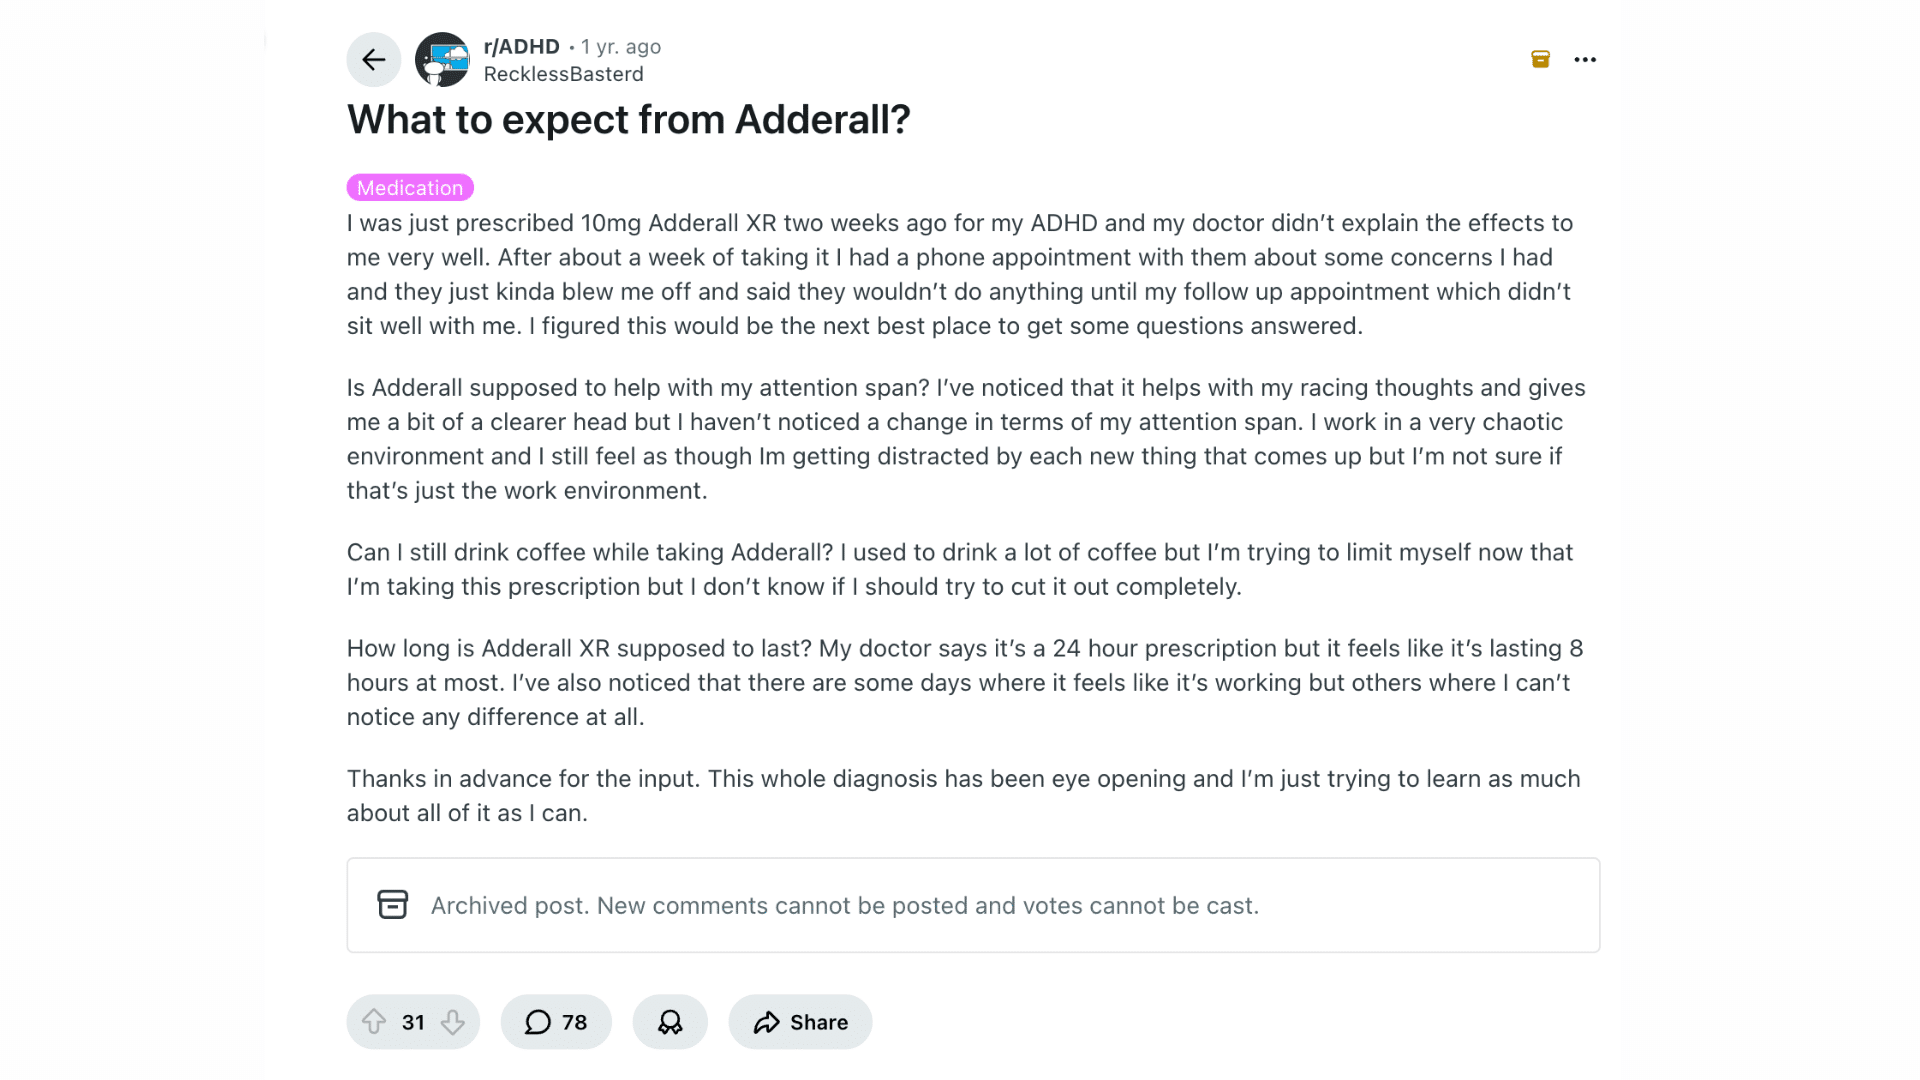
Task: Click the three-dot menu to expand post options
Action: (x=1584, y=60)
